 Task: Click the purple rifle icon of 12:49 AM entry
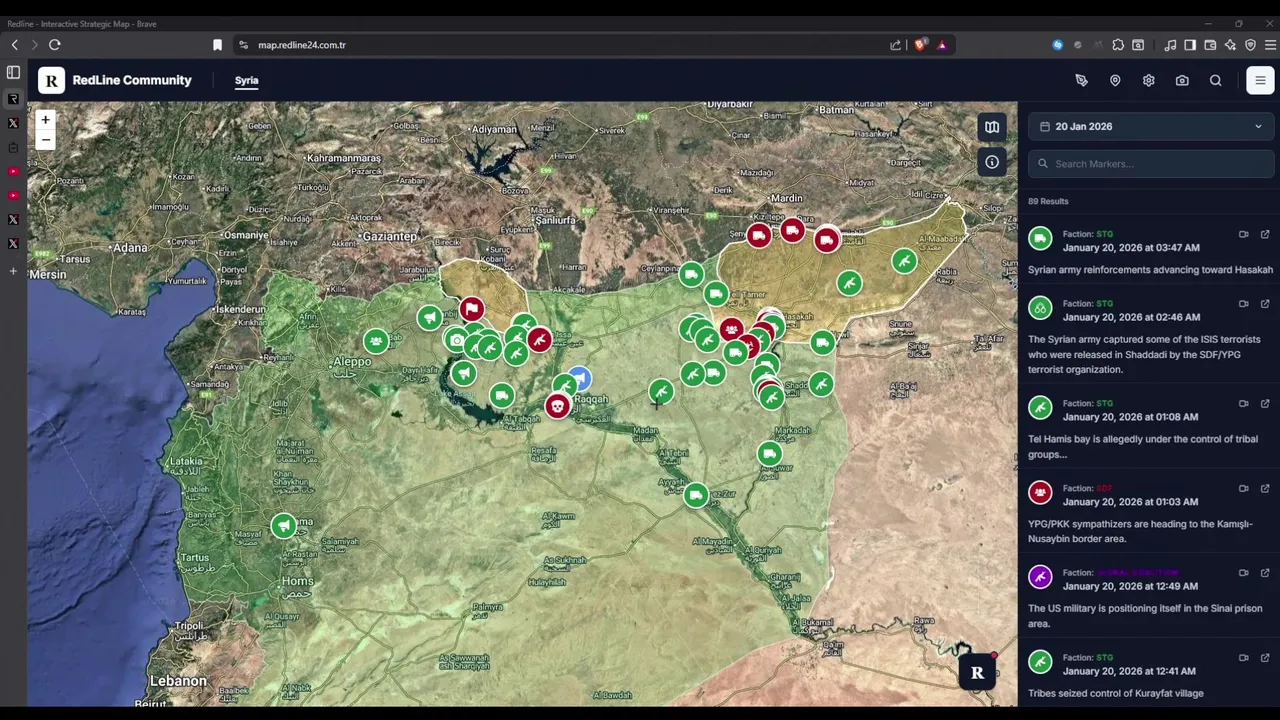[x=1040, y=577]
